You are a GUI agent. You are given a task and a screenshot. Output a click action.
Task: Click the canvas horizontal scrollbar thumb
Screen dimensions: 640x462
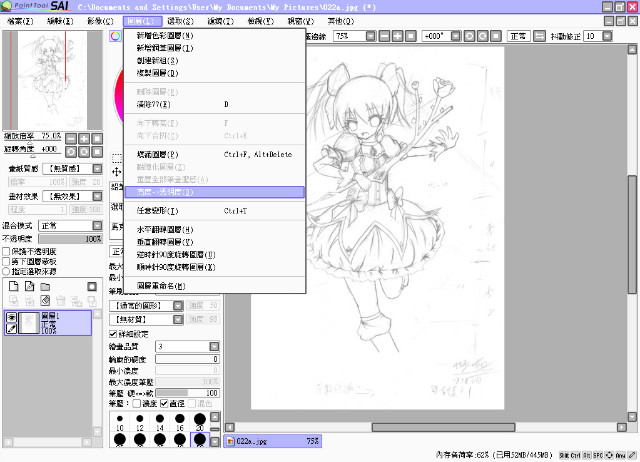click(443, 427)
